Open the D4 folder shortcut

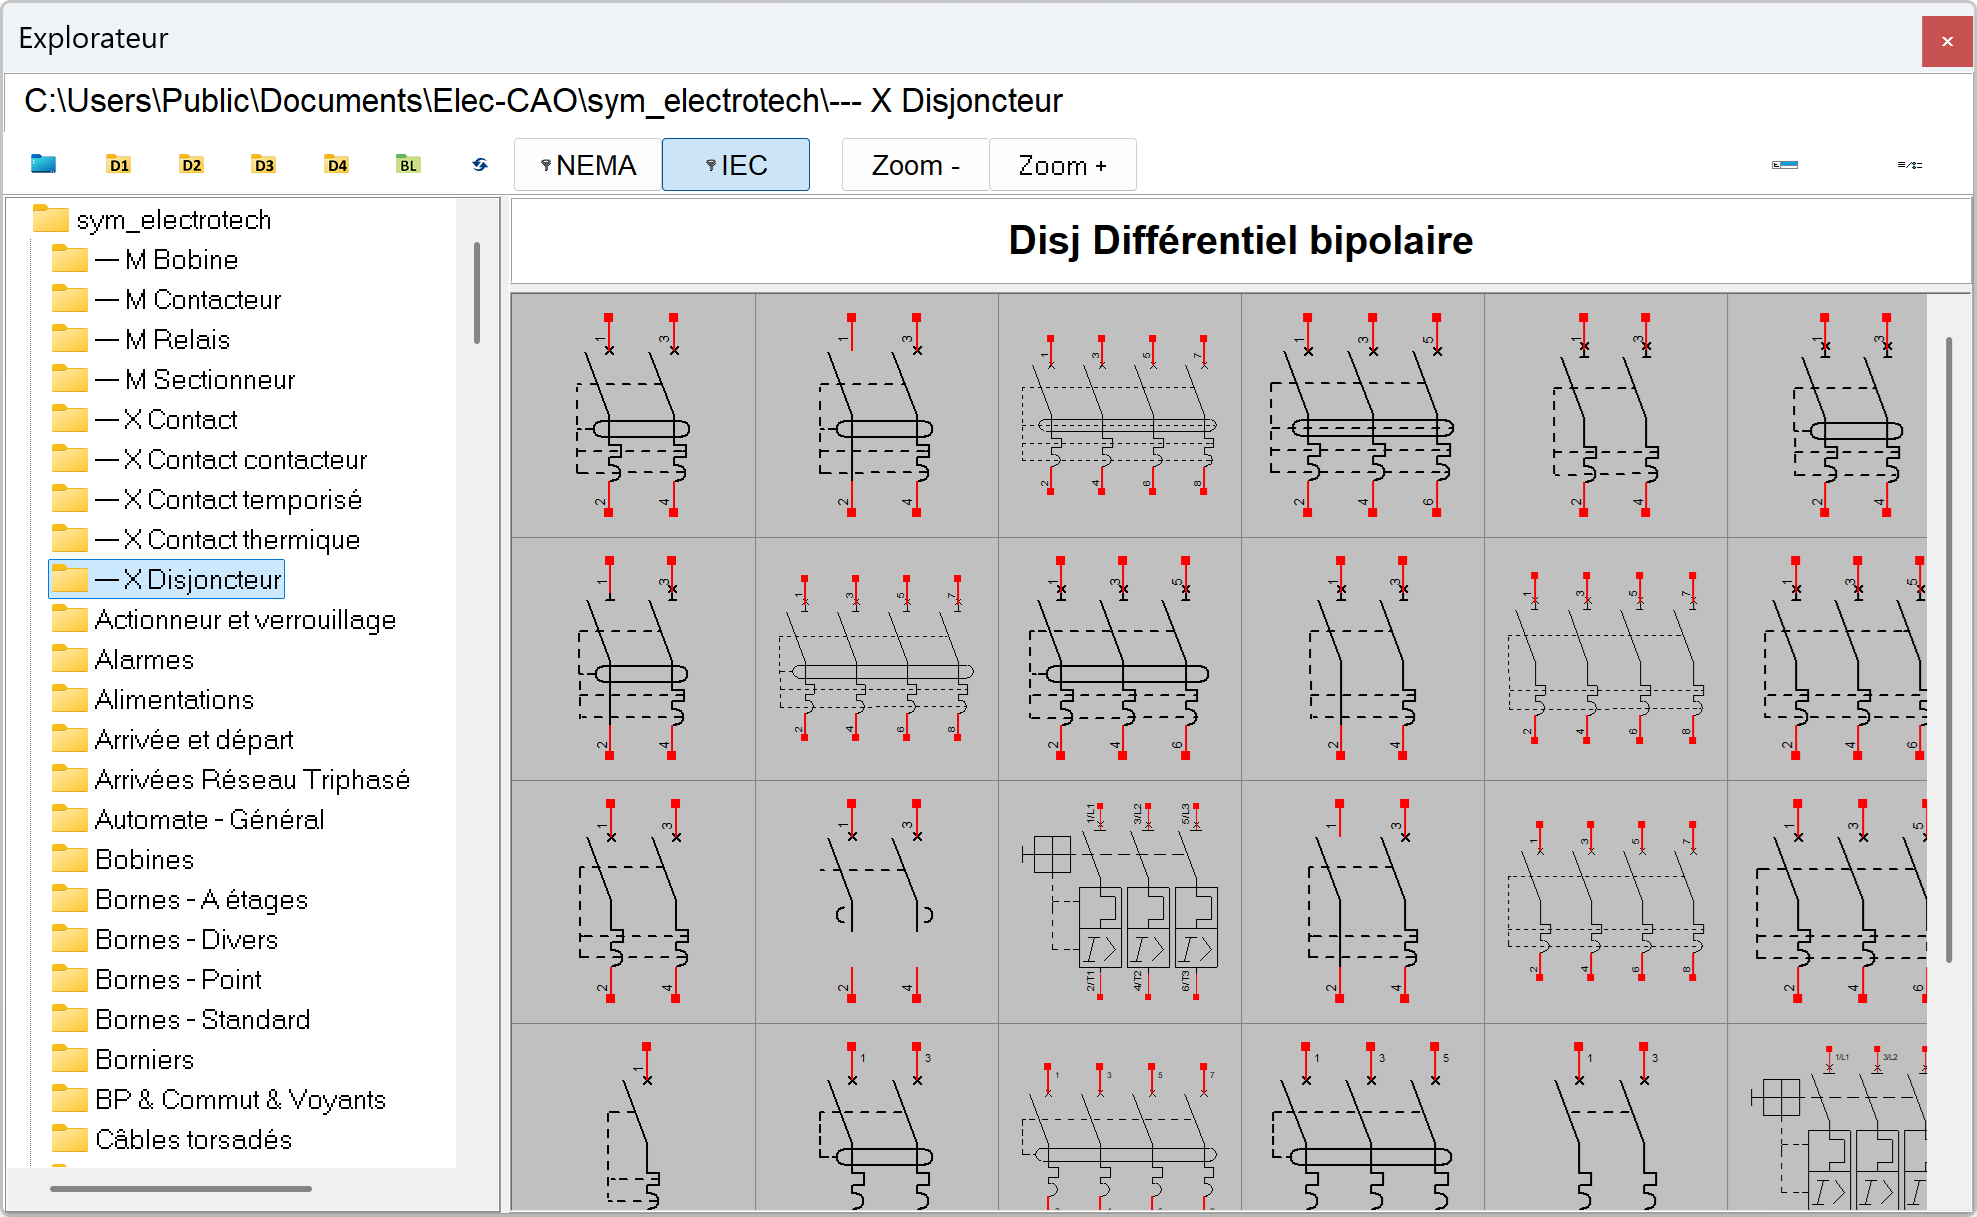click(x=337, y=165)
